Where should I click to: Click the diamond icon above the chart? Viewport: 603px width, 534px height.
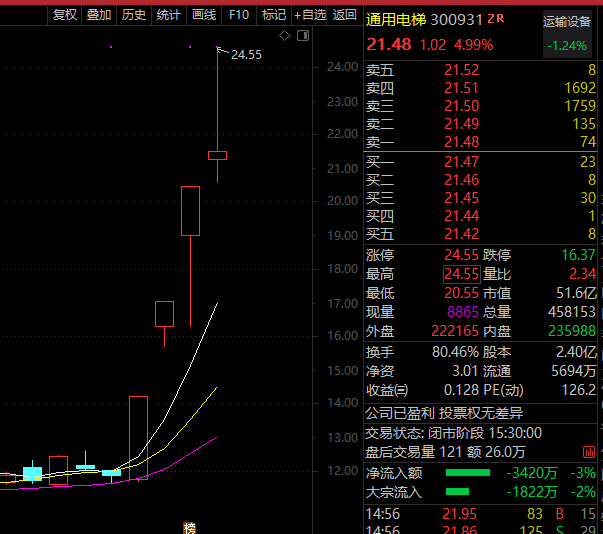285,36
